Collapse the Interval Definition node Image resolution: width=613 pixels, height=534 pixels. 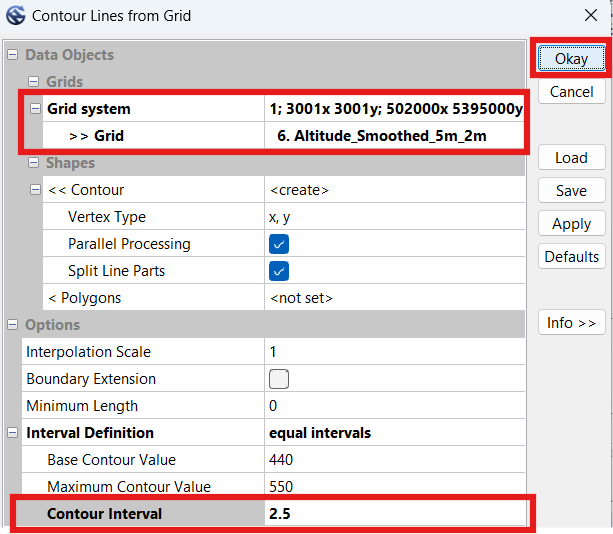pos(13,433)
